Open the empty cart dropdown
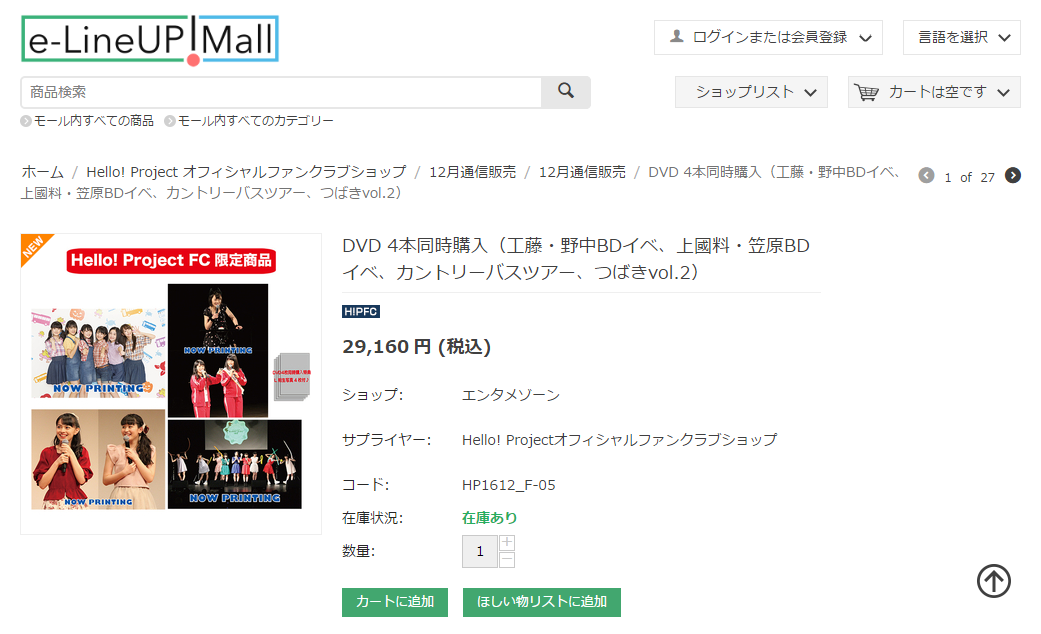This screenshot has height=634, width=1041. 934,92
